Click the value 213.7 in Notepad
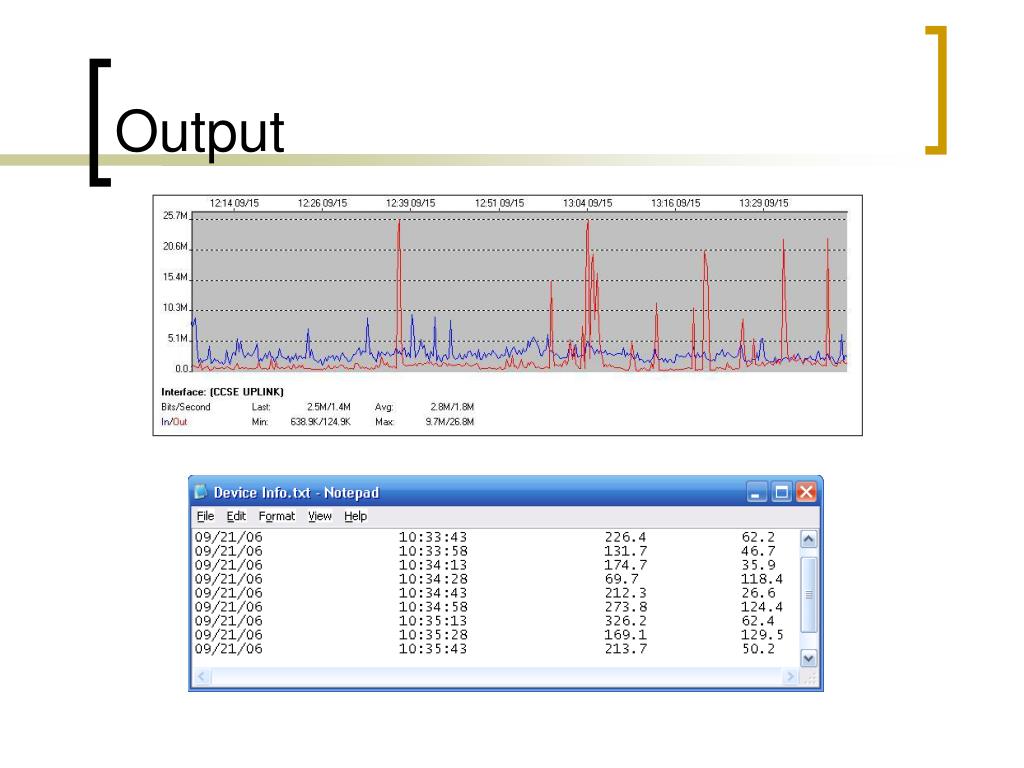 coord(625,648)
